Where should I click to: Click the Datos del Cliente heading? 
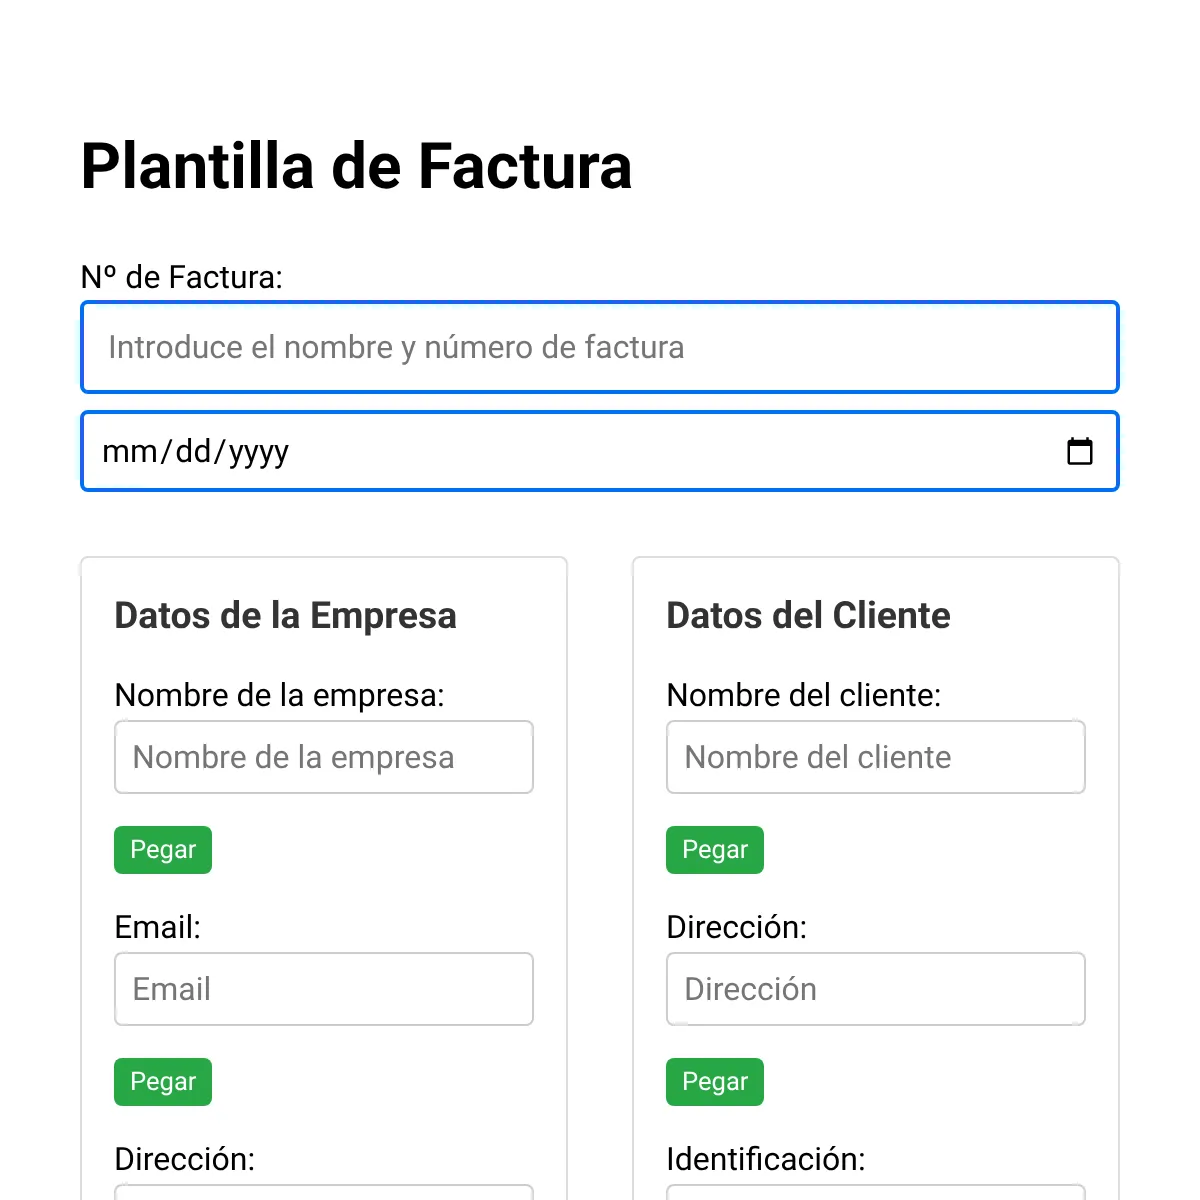pos(809,615)
